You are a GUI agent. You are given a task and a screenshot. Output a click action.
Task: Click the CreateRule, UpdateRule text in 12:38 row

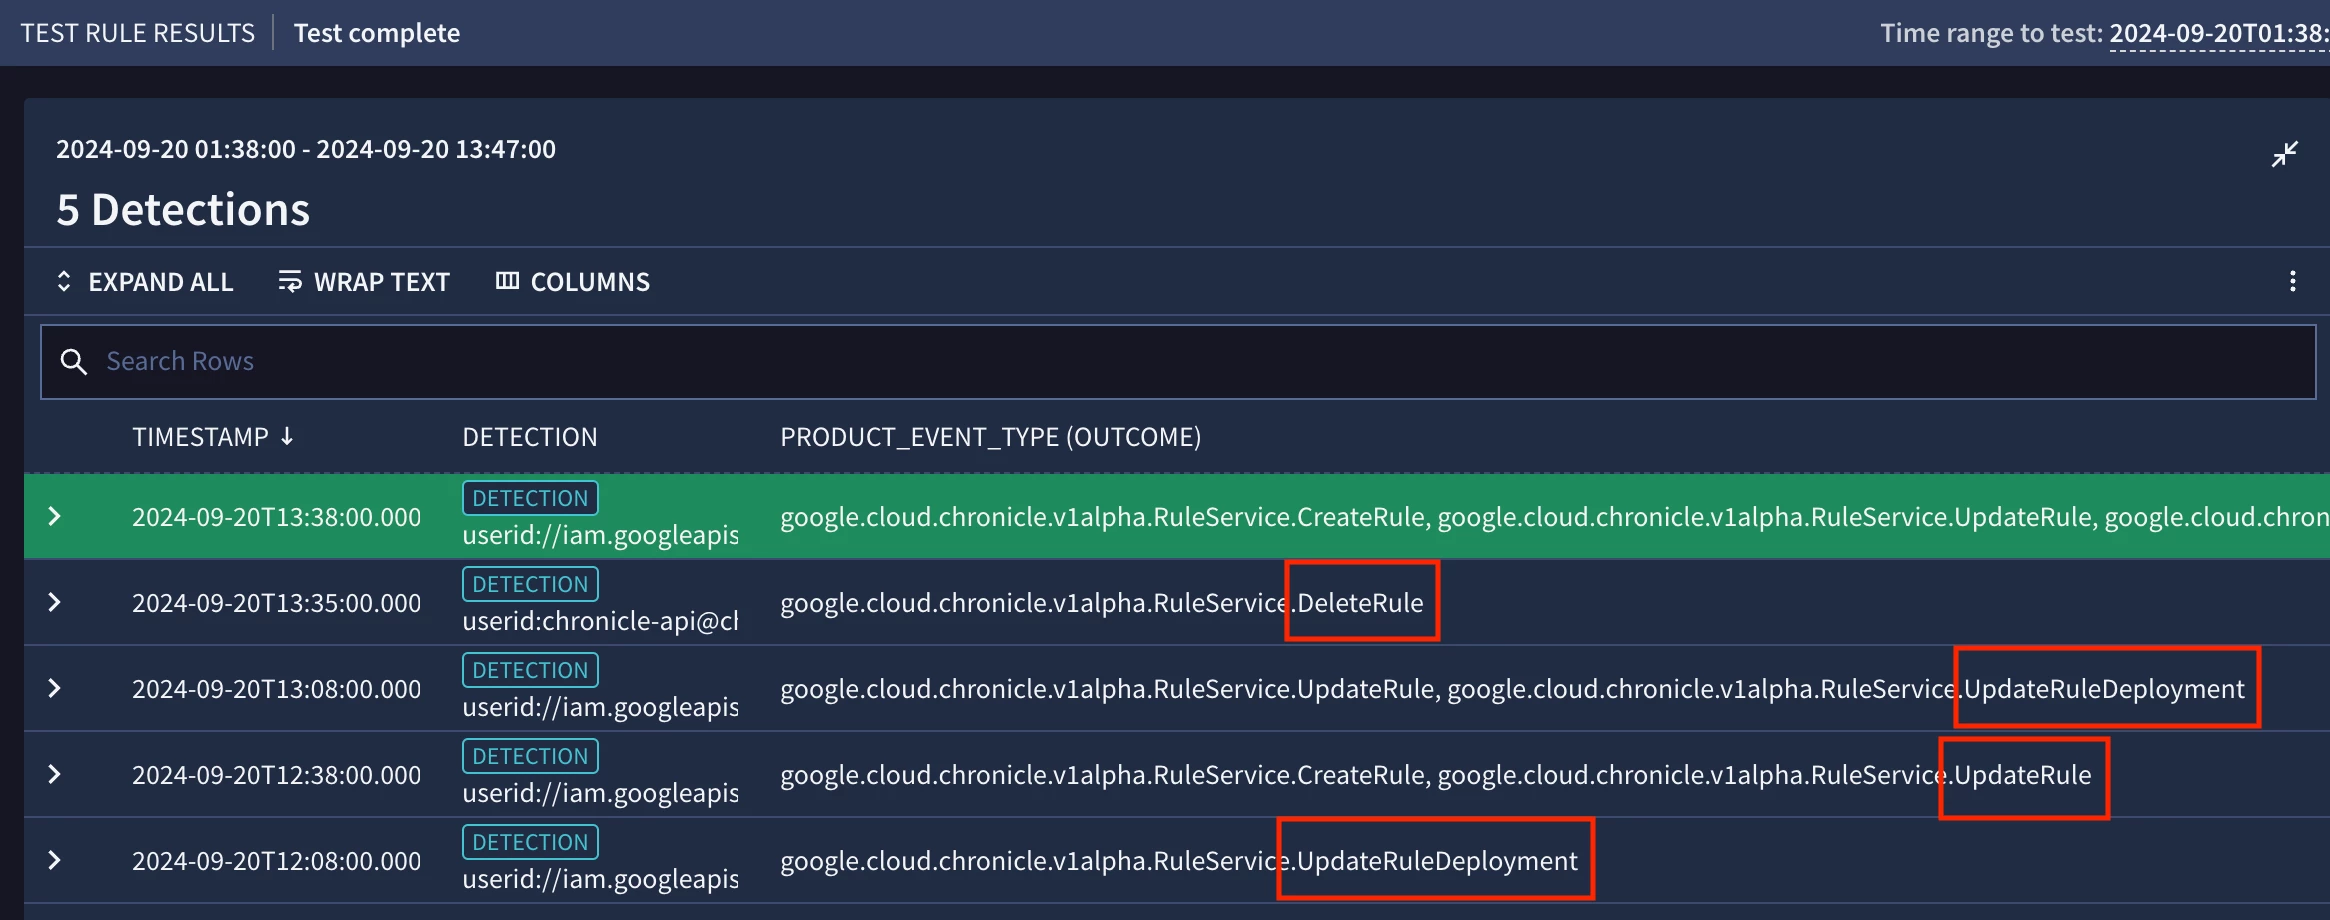point(1435,775)
